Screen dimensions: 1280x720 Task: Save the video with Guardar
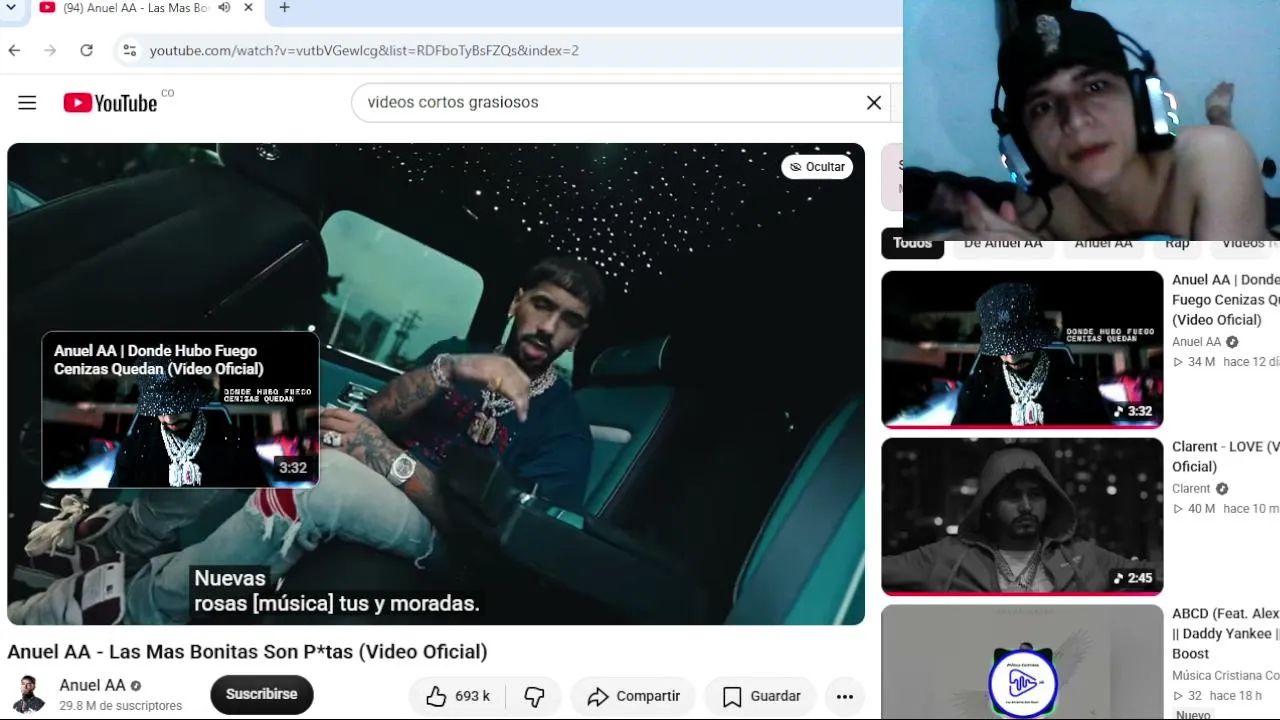pyautogui.click(x=761, y=696)
